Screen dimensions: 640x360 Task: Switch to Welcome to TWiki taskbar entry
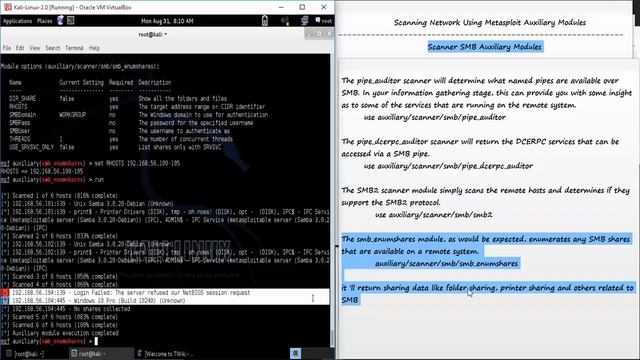coord(165,353)
